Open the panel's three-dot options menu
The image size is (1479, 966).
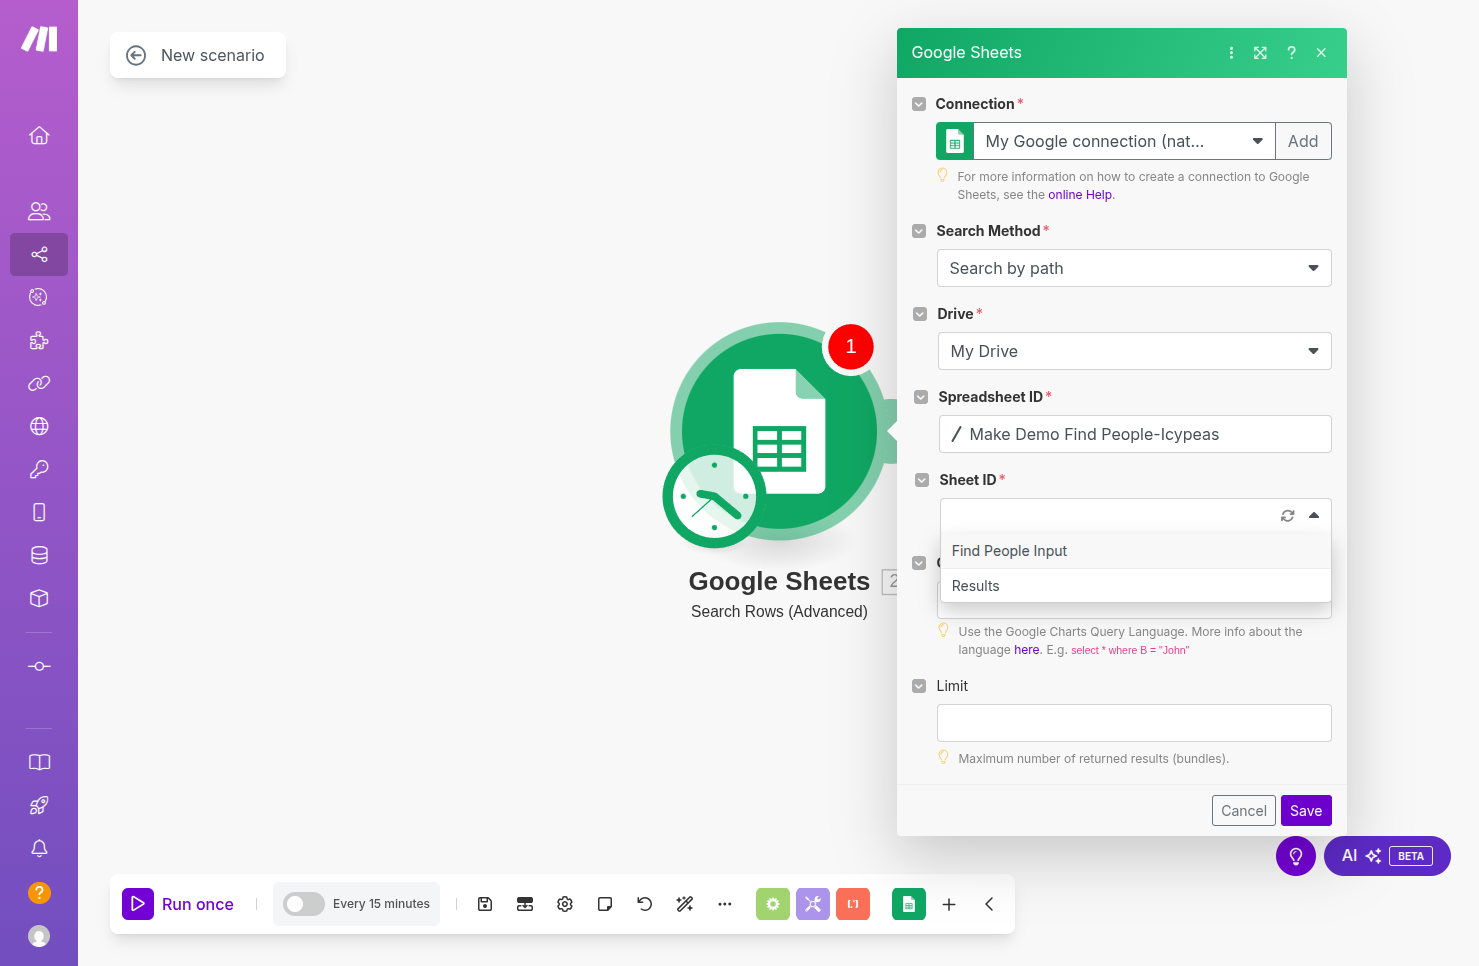[x=1231, y=53]
